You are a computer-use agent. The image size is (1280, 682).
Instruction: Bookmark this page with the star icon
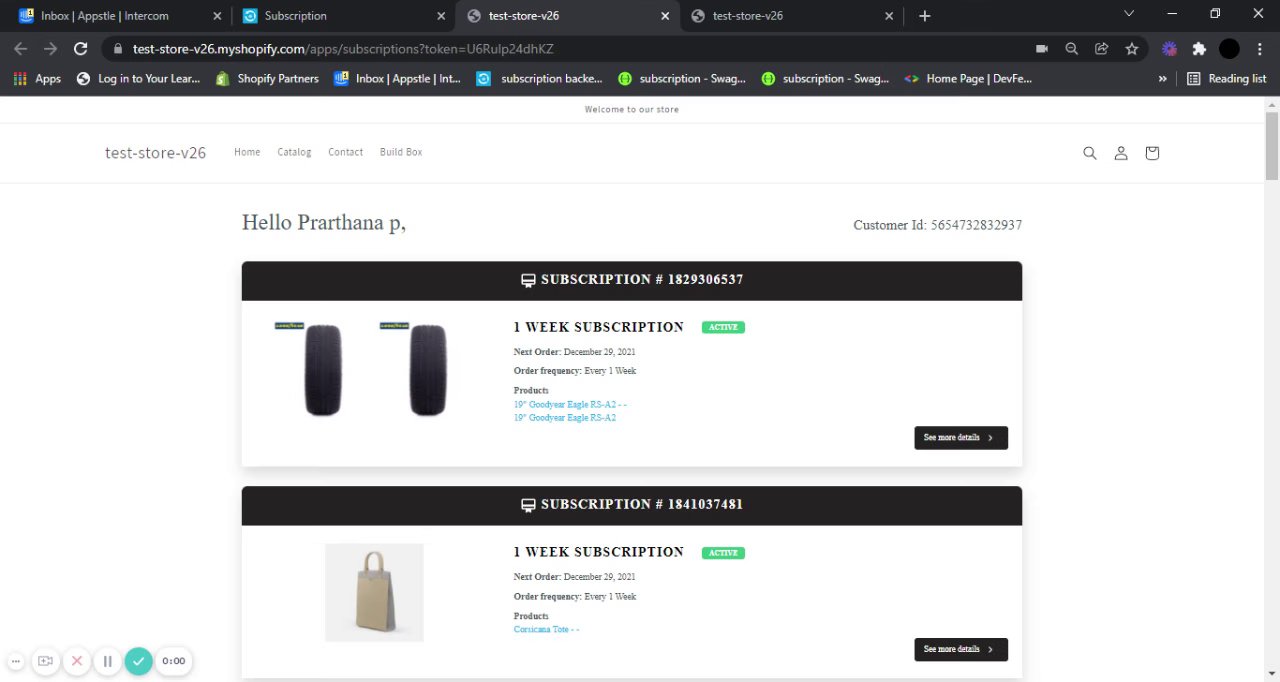(1132, 48)
